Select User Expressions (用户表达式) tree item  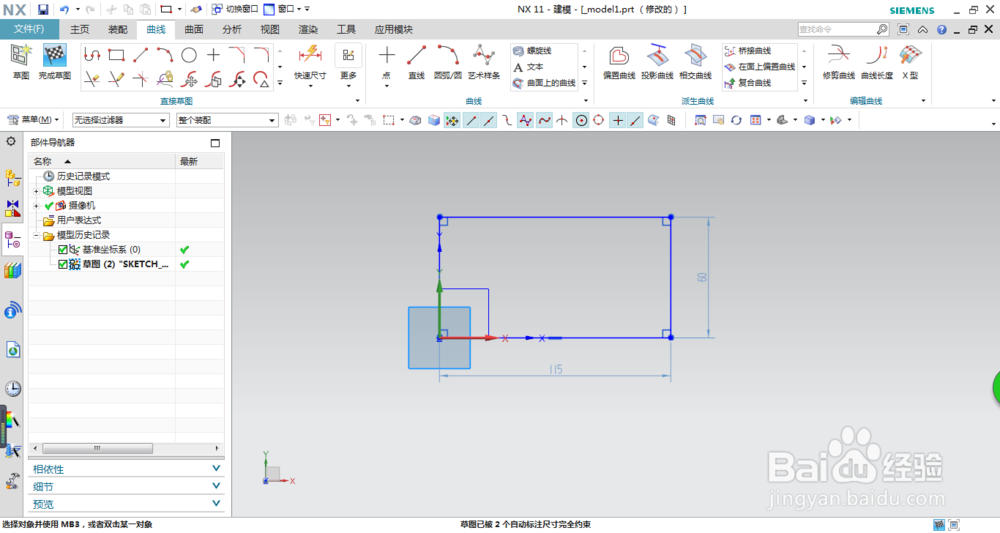[x=79, y=220]
